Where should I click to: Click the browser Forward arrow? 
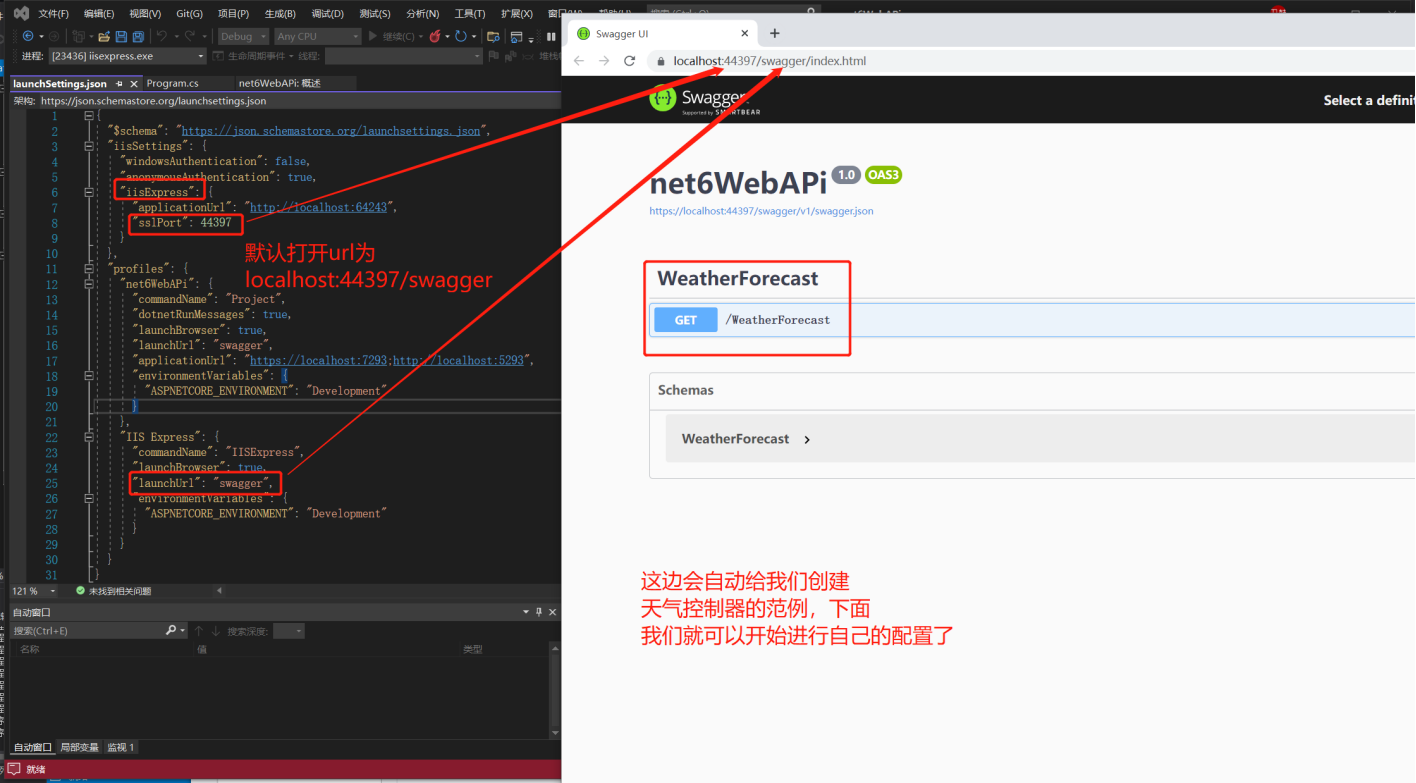(604, 61)
